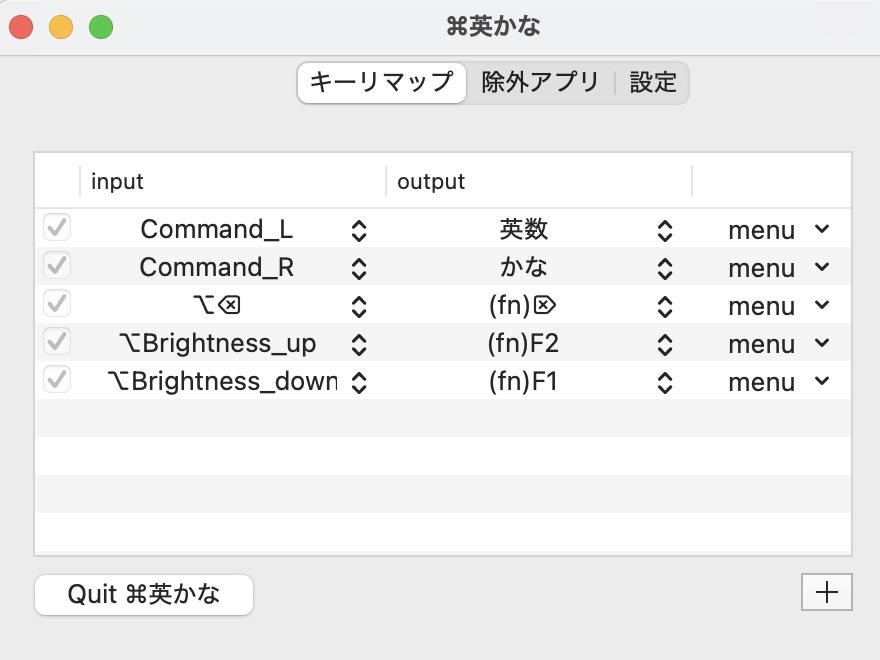Viewport: 880px width, 660px height.
Task: Switch to the 除外アプリ tab
Action: [x=540, y=83]
